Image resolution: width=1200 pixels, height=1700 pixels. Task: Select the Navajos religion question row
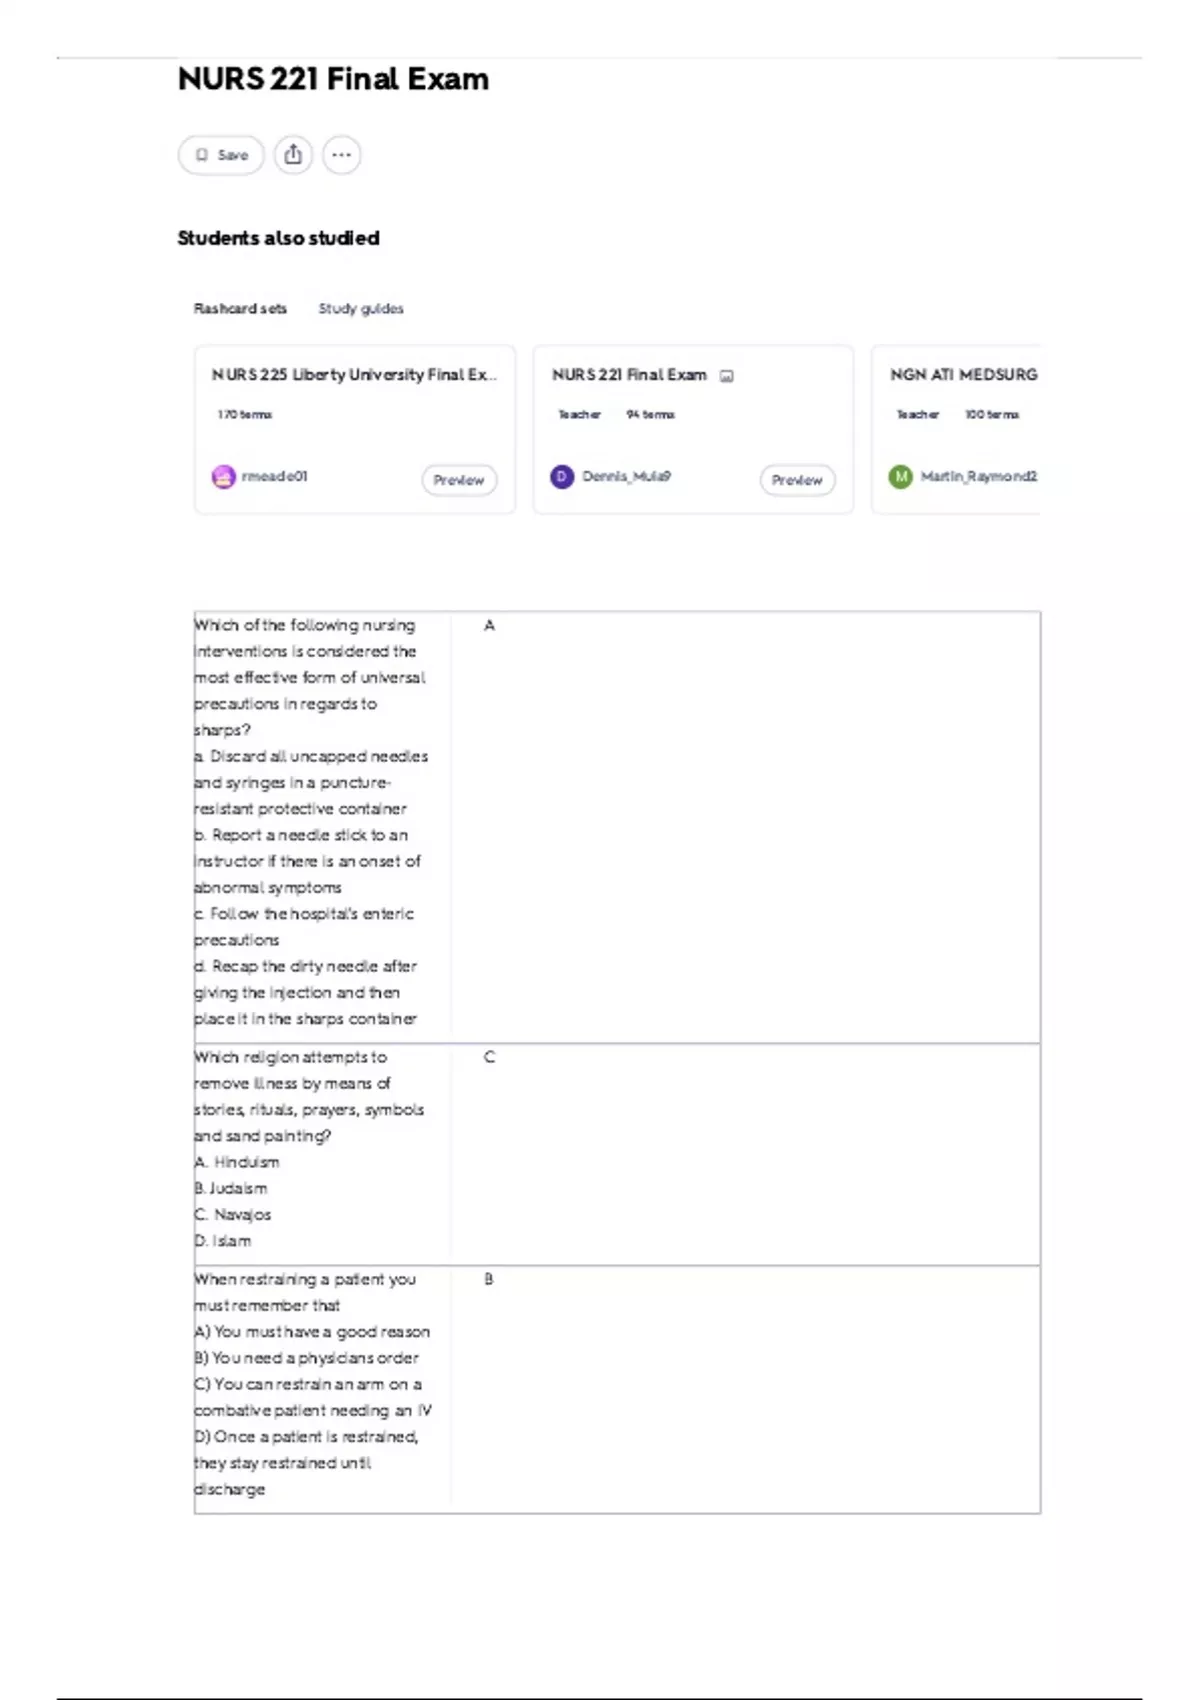[x=616, y=1154]
